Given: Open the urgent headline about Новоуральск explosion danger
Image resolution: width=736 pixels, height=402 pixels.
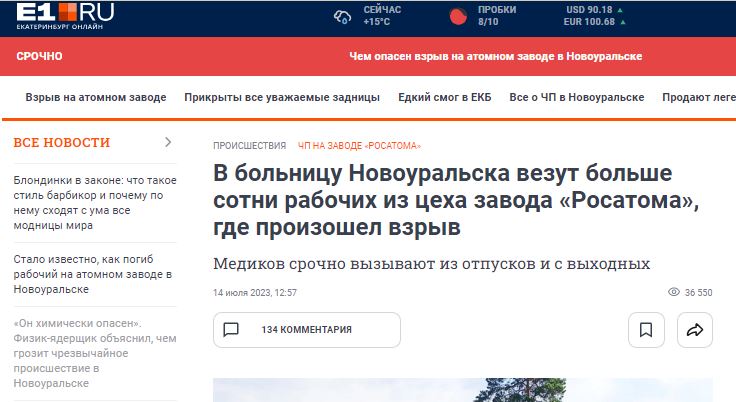Looking at the screenshot, I should [x=495, y=56].
